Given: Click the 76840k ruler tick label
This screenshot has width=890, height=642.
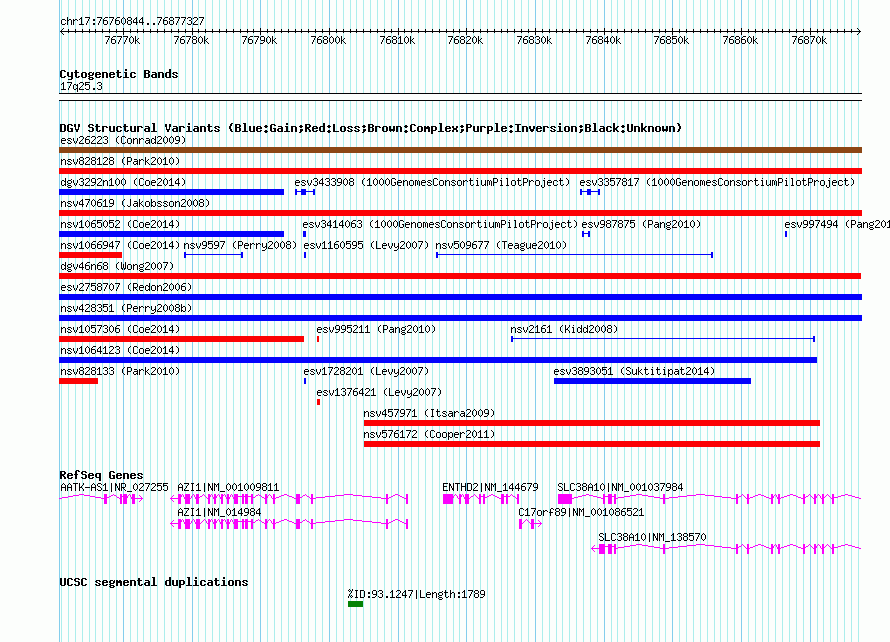Looking at the screenshot, I should [603, 40].
